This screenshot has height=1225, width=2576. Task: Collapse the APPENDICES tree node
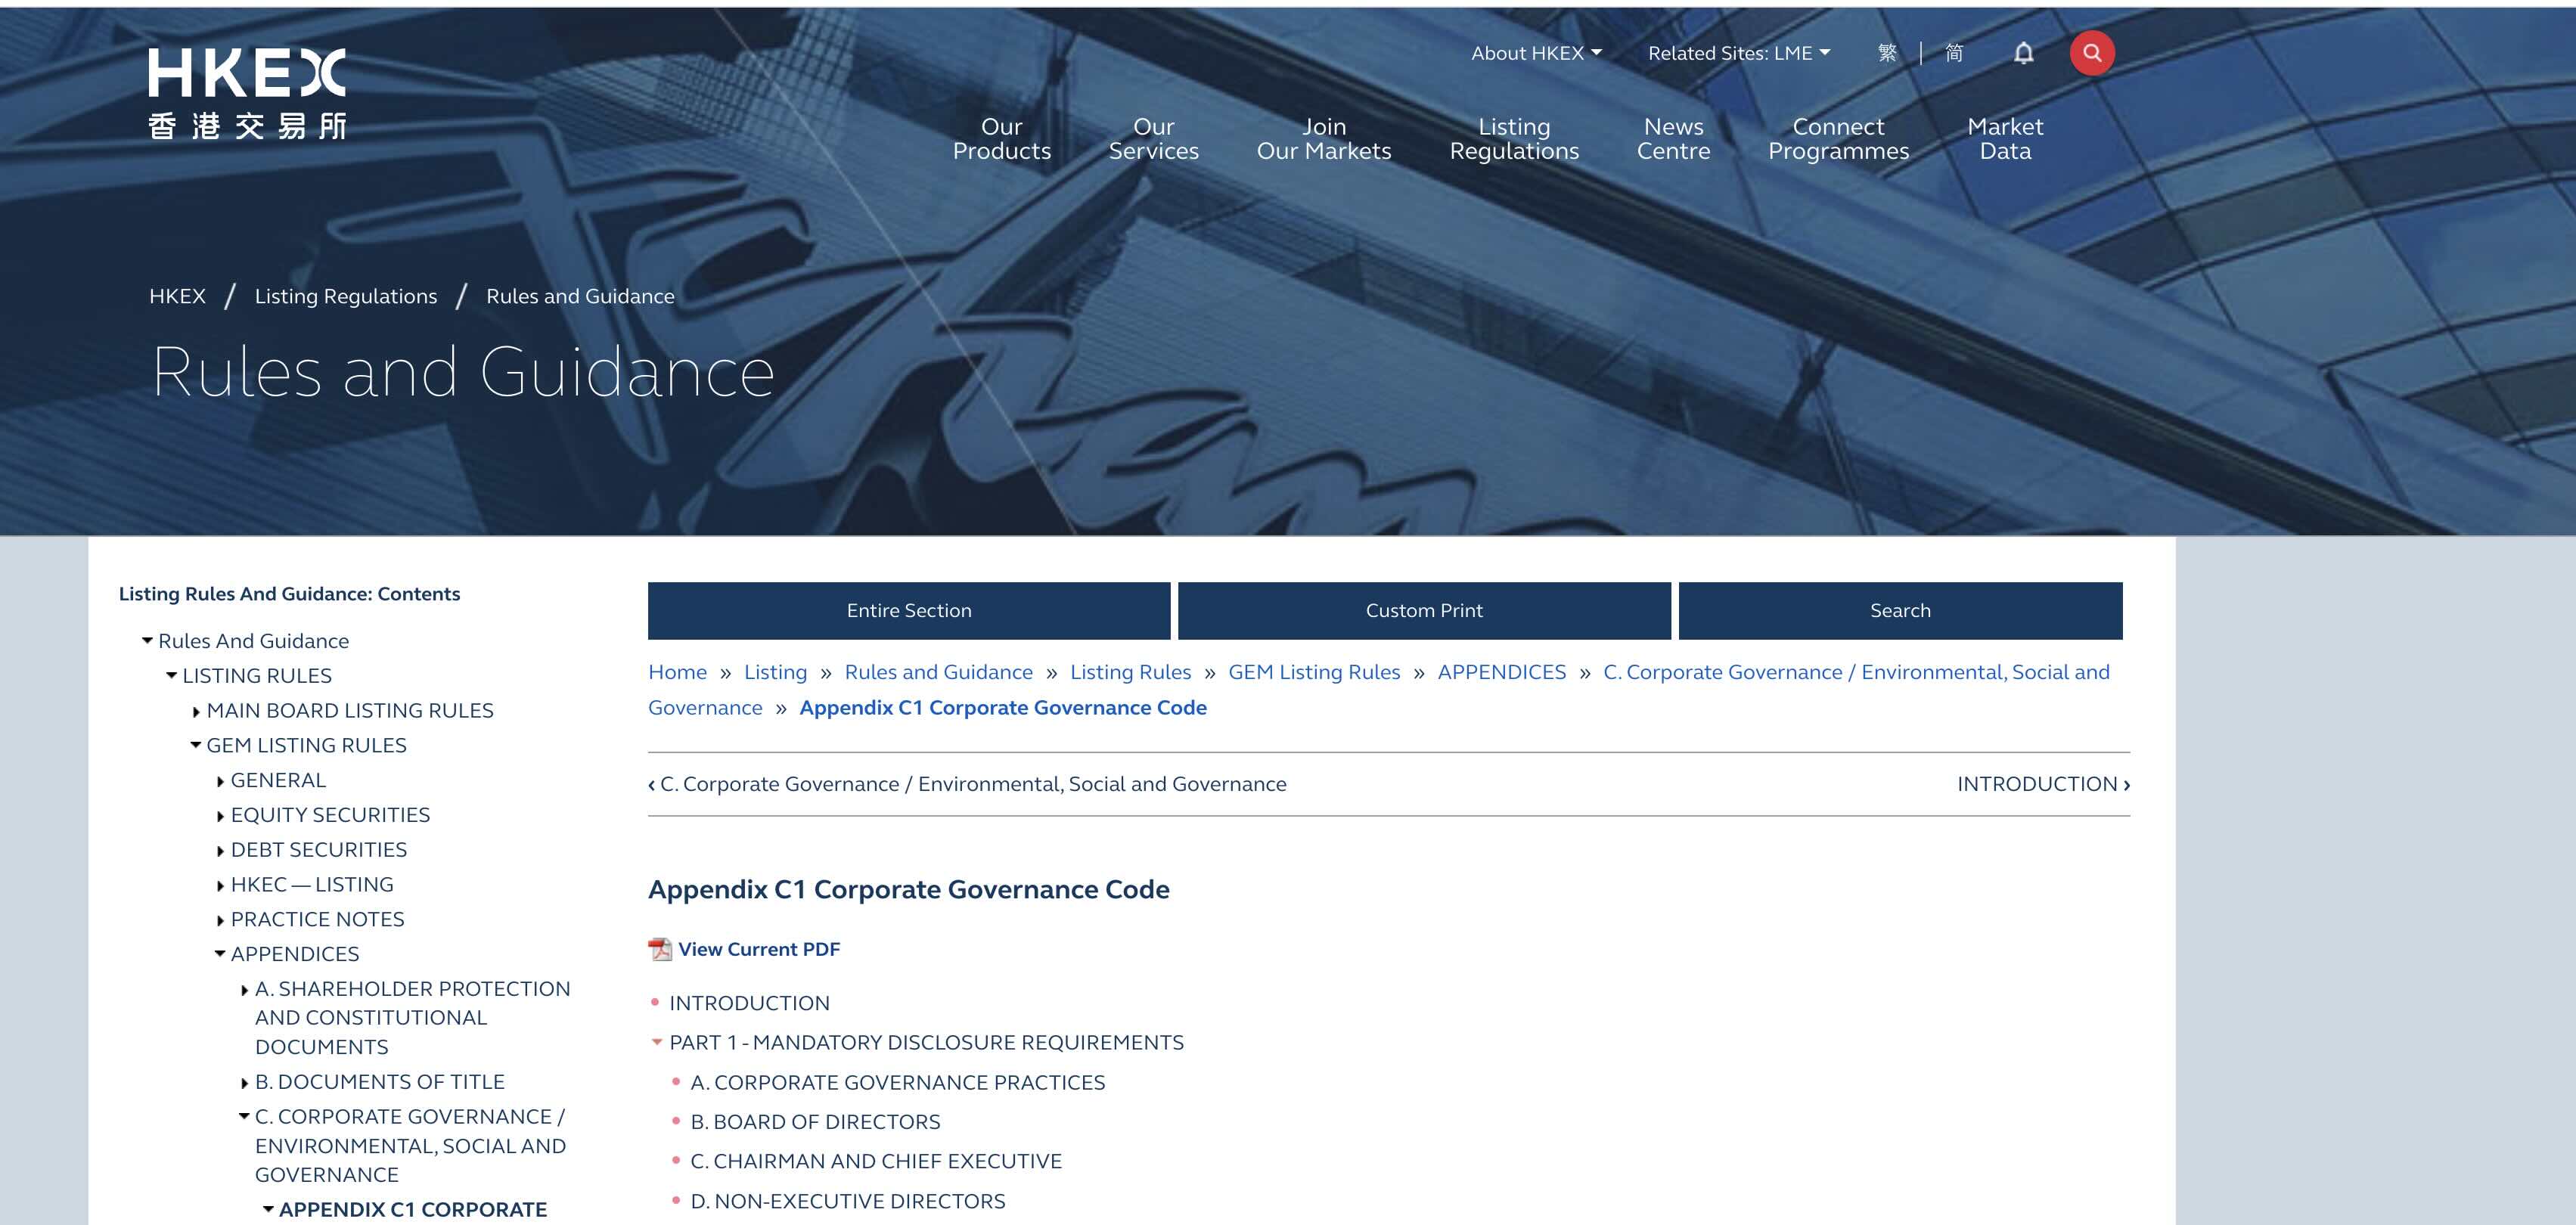[x=220, y=954]
